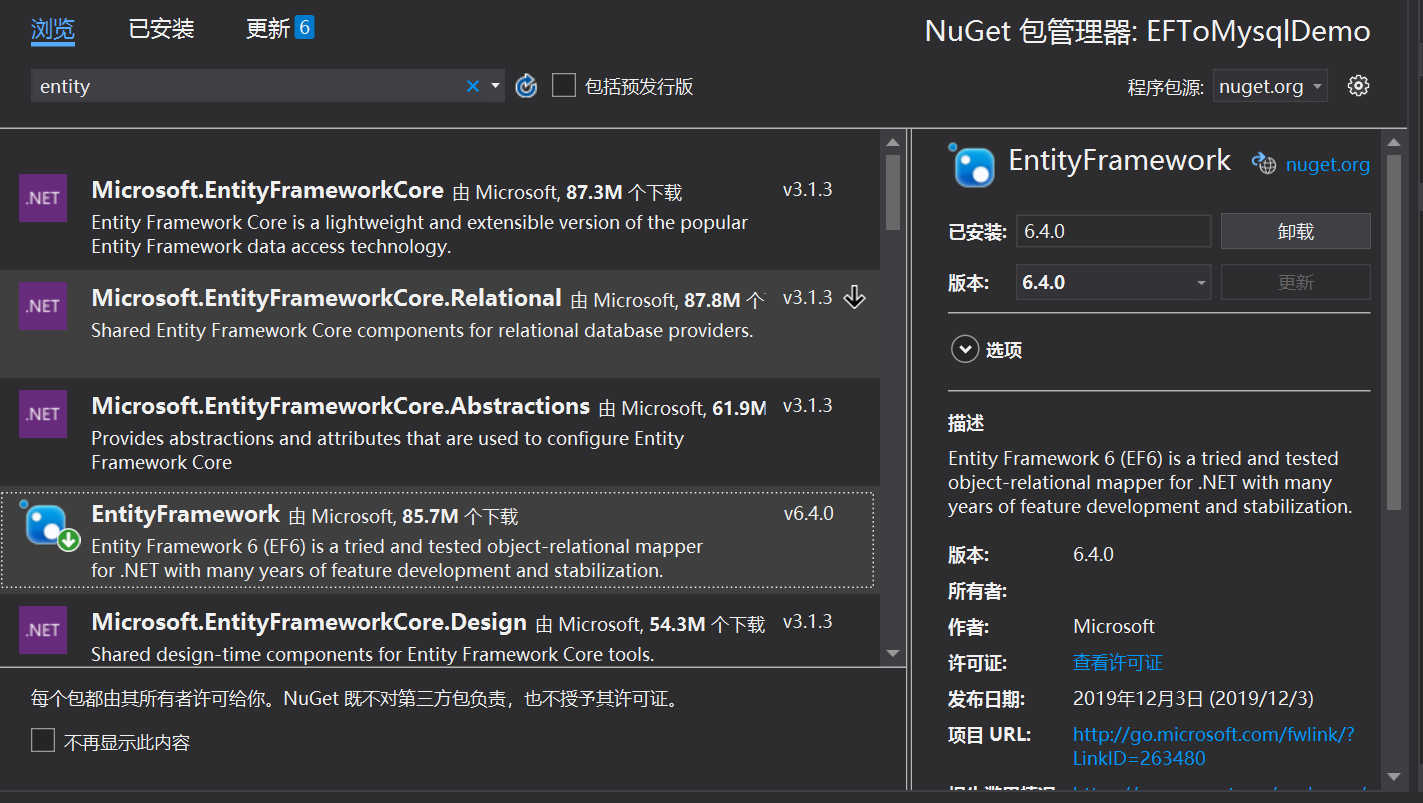Open version 6.4.0 dropdown

click(x=1113, y=282)
